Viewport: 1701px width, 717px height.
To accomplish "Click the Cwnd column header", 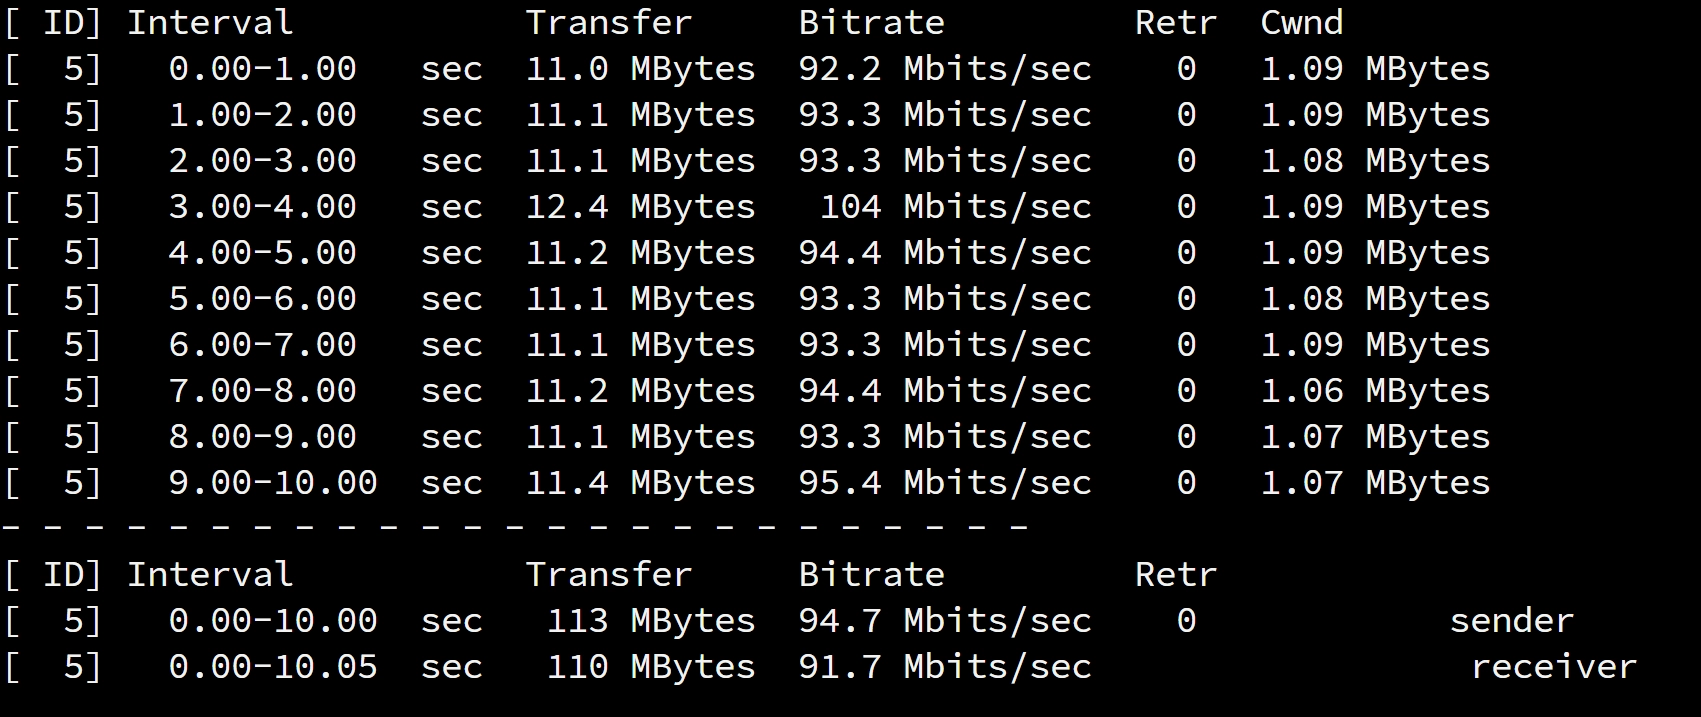I will (x=1302, y=22).
